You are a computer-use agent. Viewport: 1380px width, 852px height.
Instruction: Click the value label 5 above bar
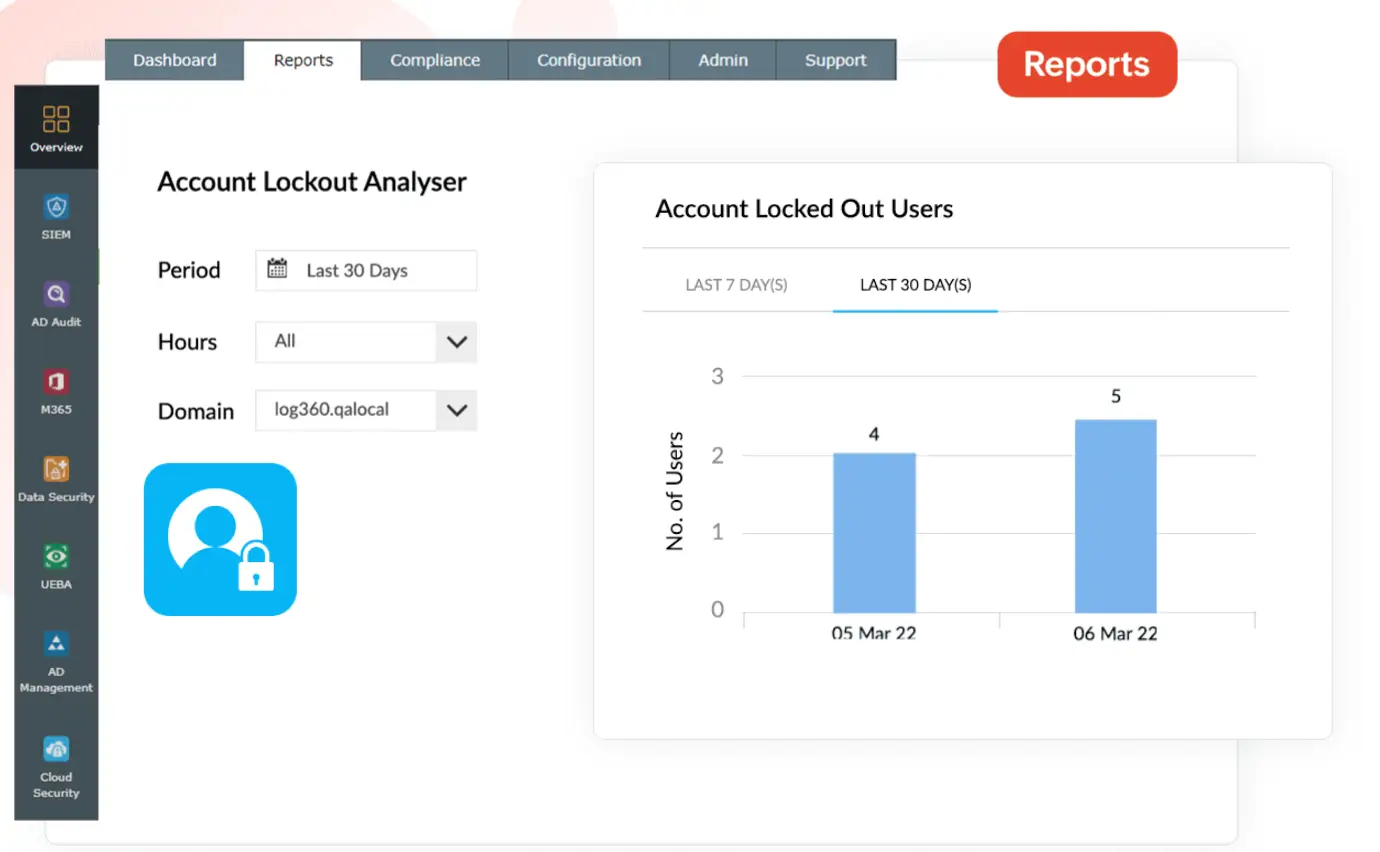click(x=1116, y=397)
